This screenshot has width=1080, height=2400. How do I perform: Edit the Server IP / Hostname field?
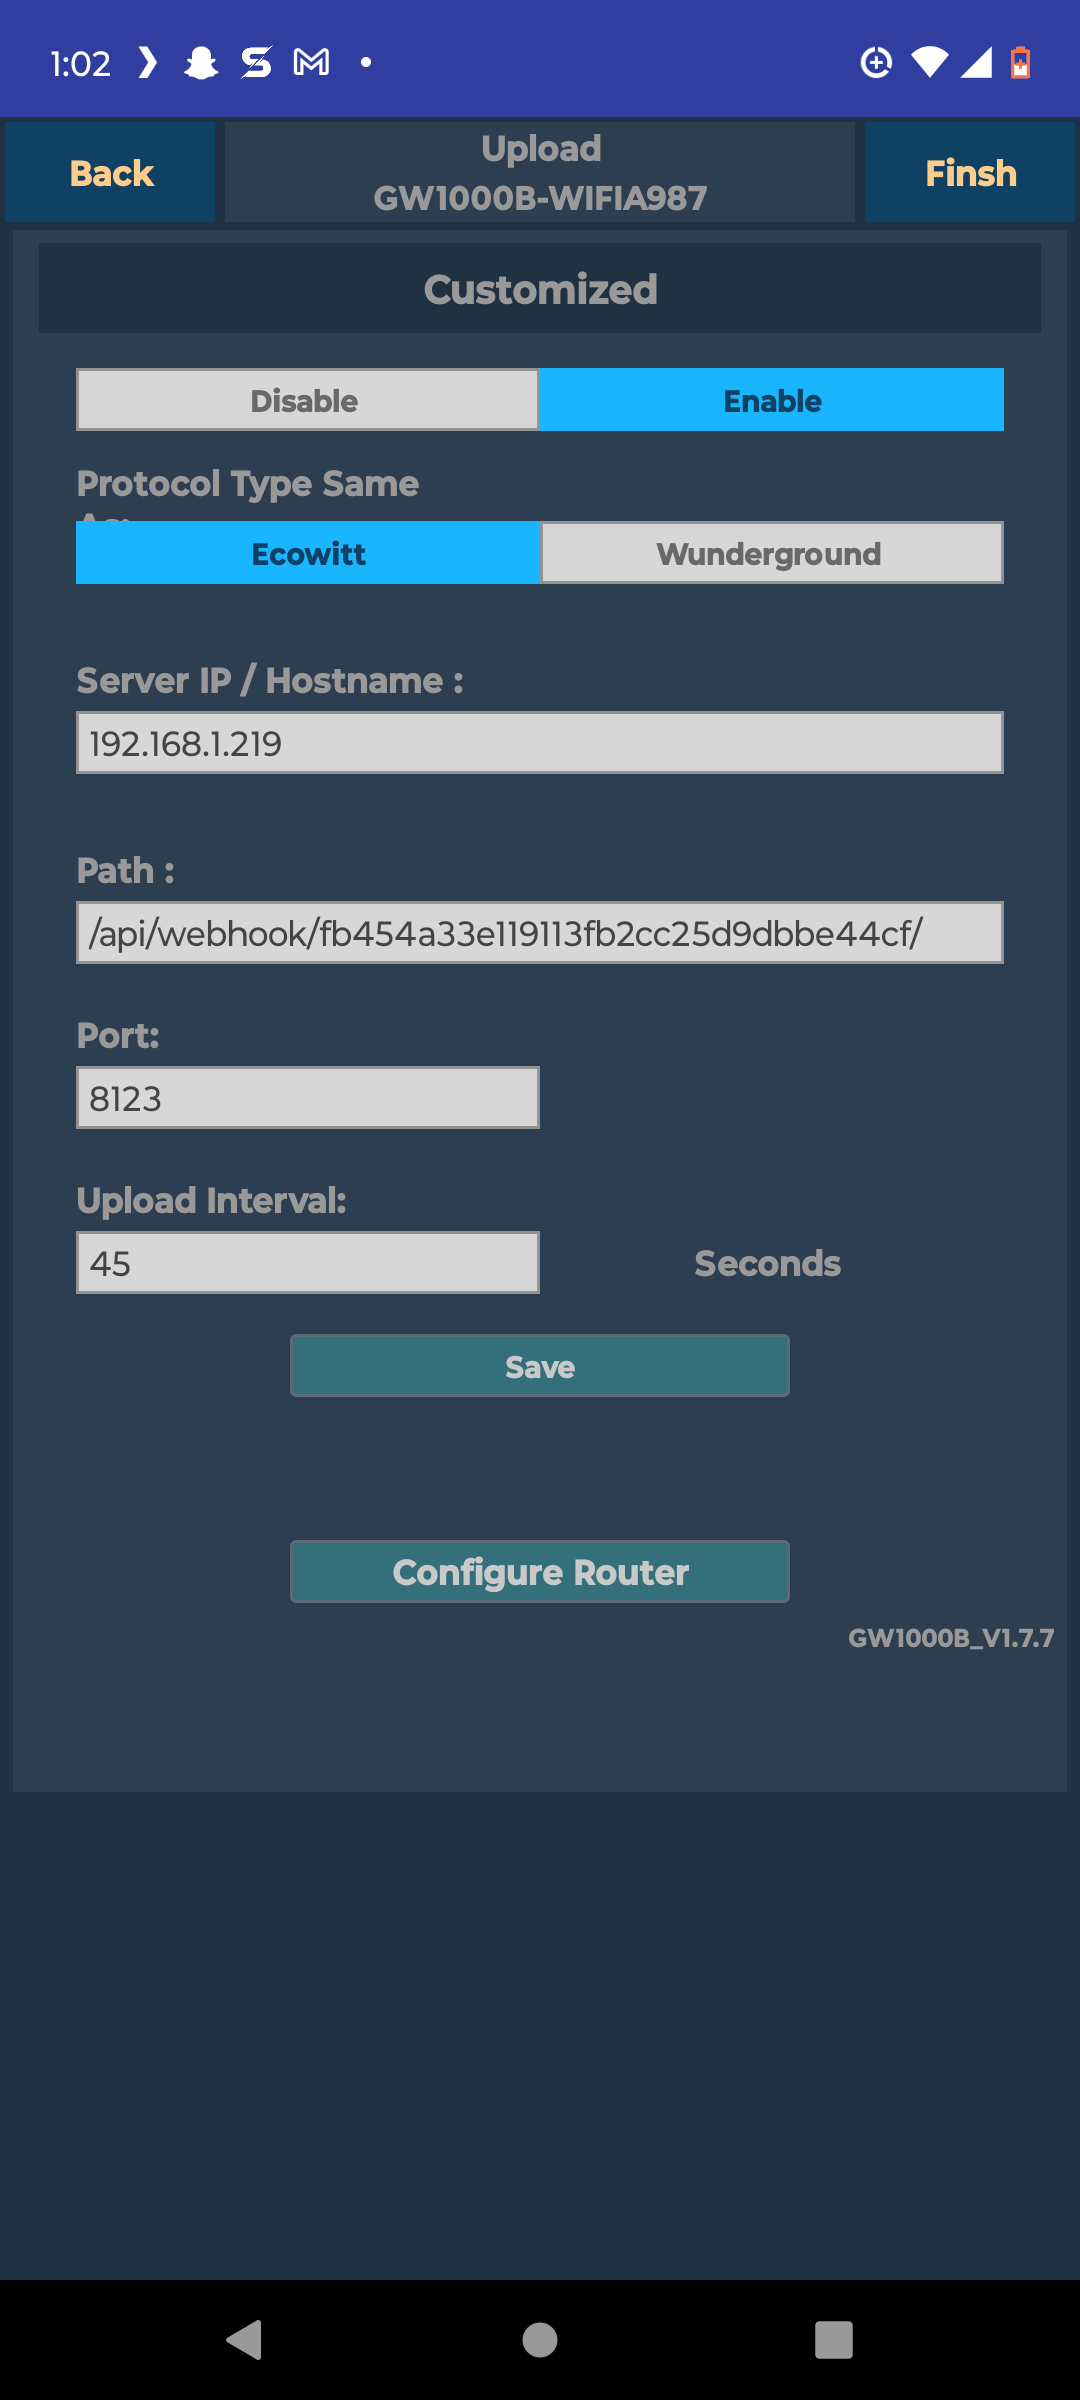point(540,743)
